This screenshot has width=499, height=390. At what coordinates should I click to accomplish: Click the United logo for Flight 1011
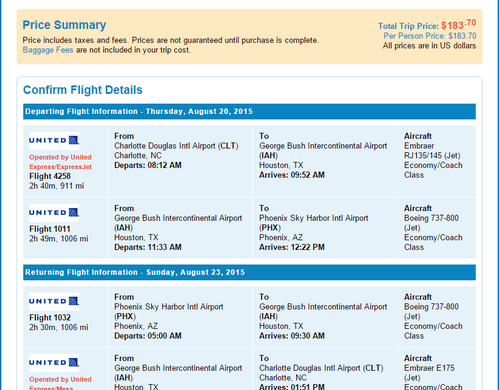click(x=54, y=213)
